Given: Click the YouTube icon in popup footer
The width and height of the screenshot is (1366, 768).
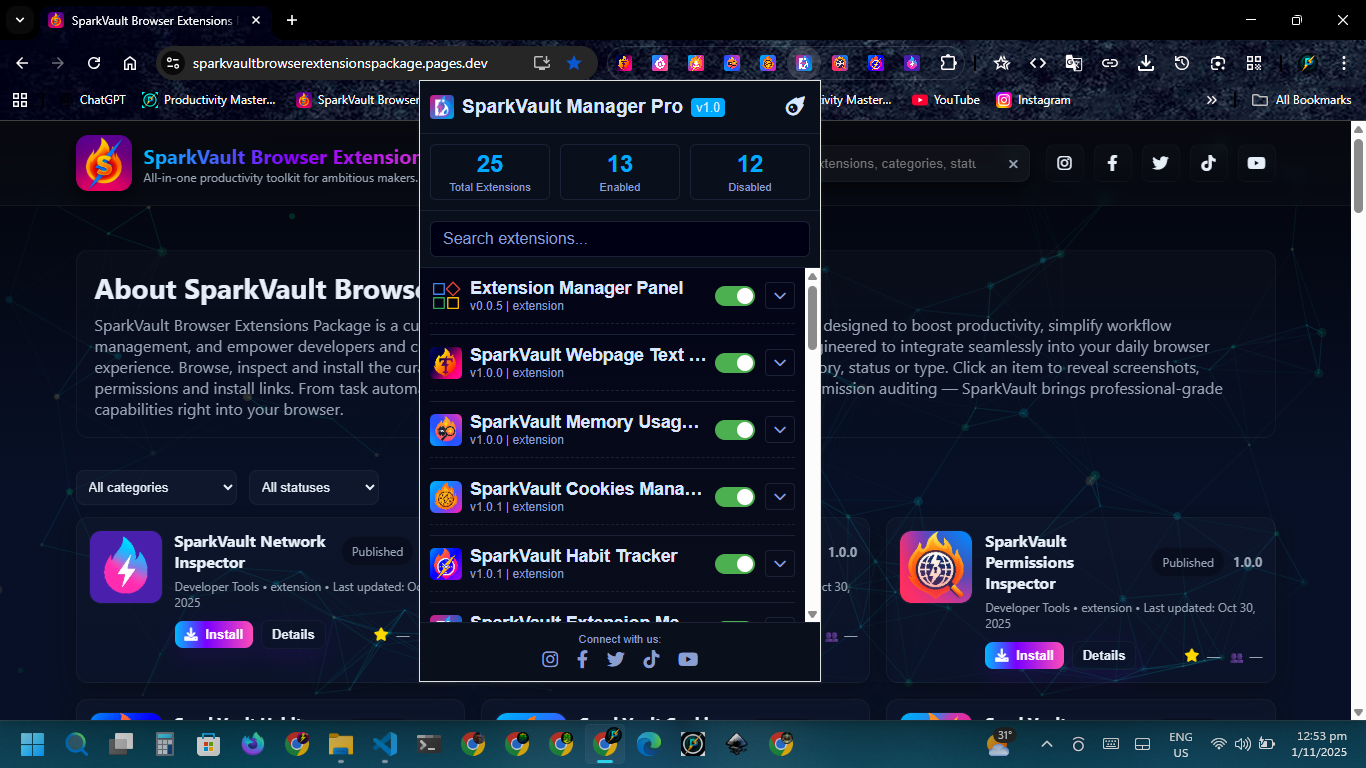Looking at the screenshot, I should point(688,659).
